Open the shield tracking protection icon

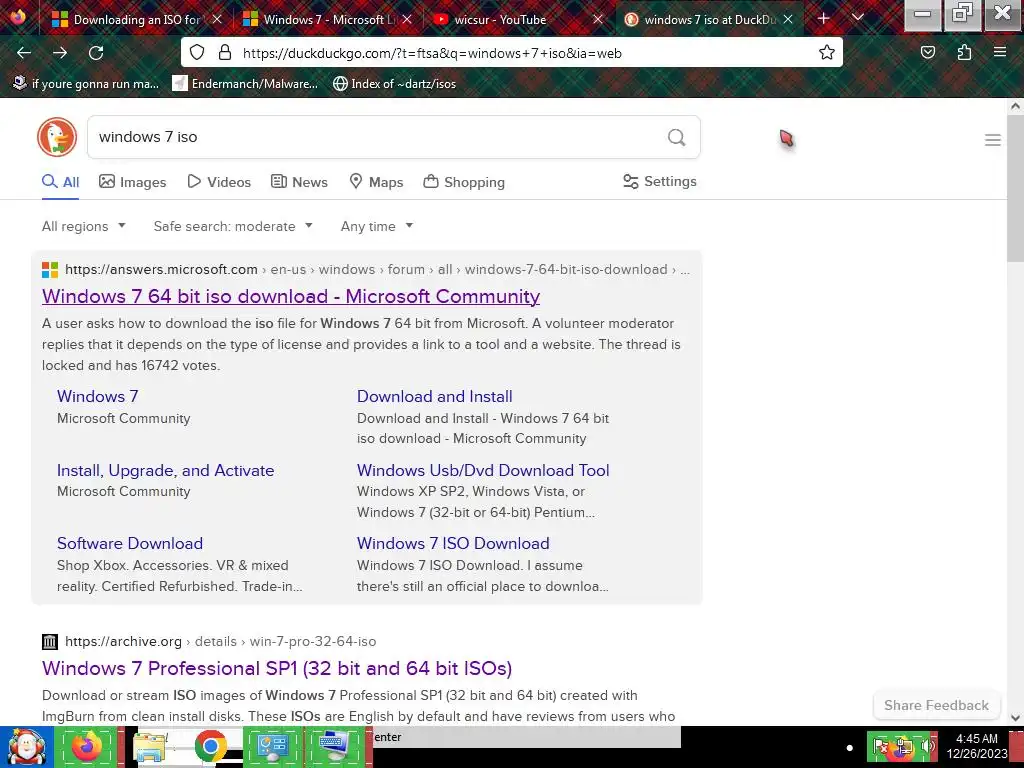(197, 53)
